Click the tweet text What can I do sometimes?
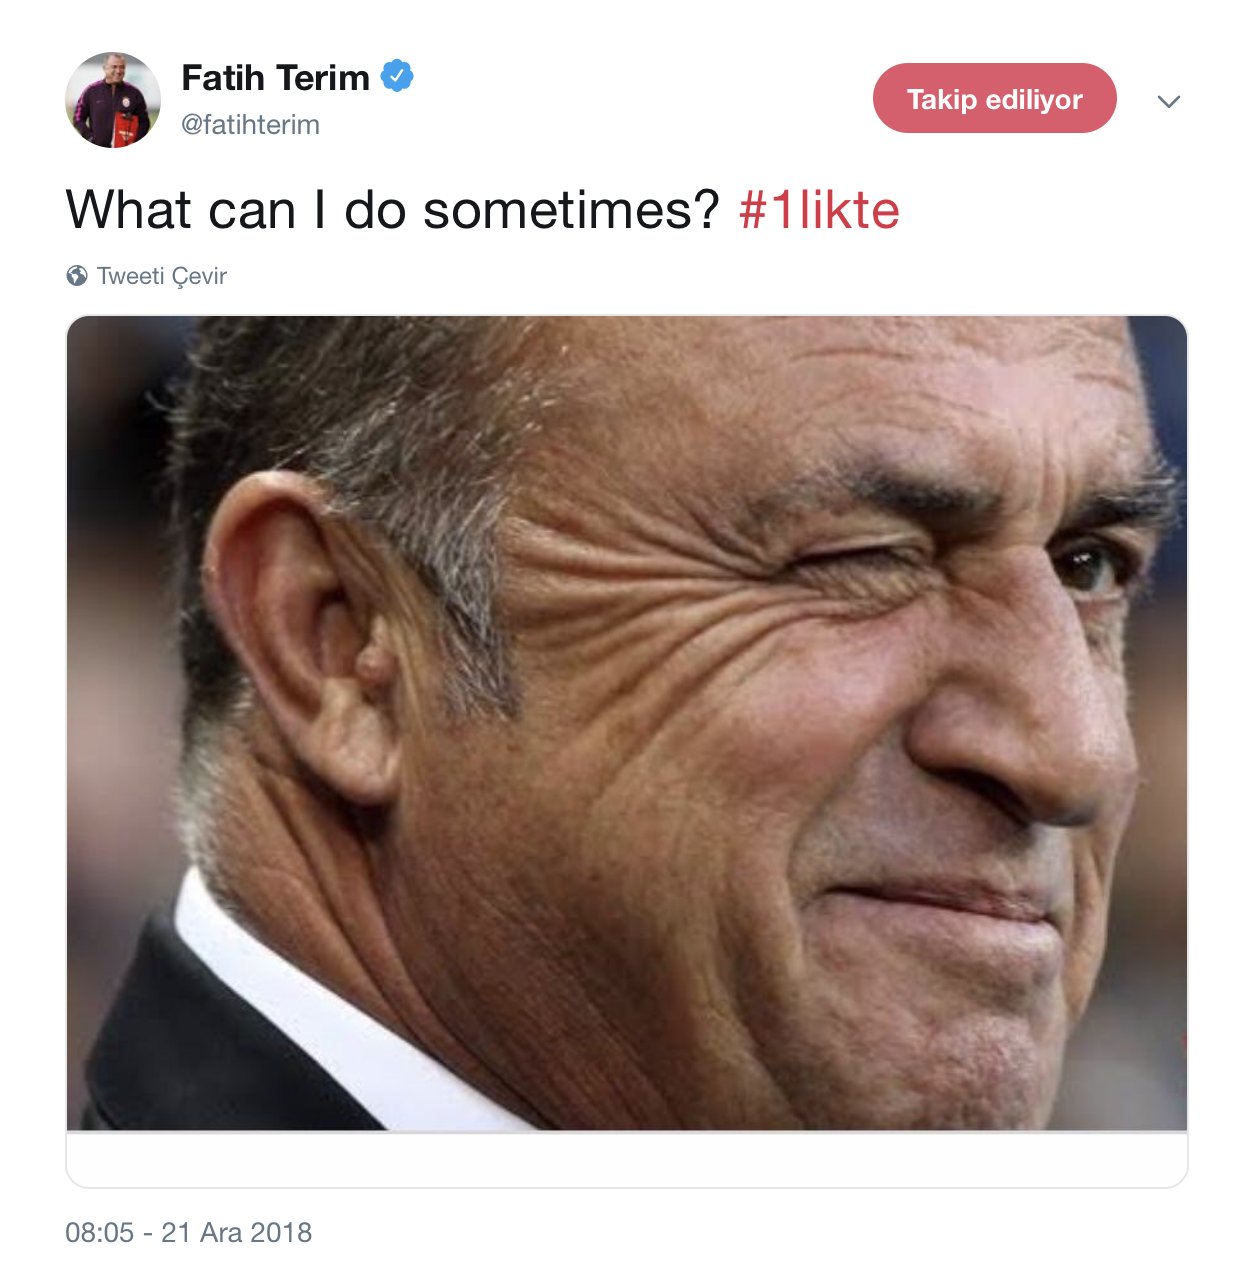This screenshot has width=1254, height=1272. click(x=393, y=210)
